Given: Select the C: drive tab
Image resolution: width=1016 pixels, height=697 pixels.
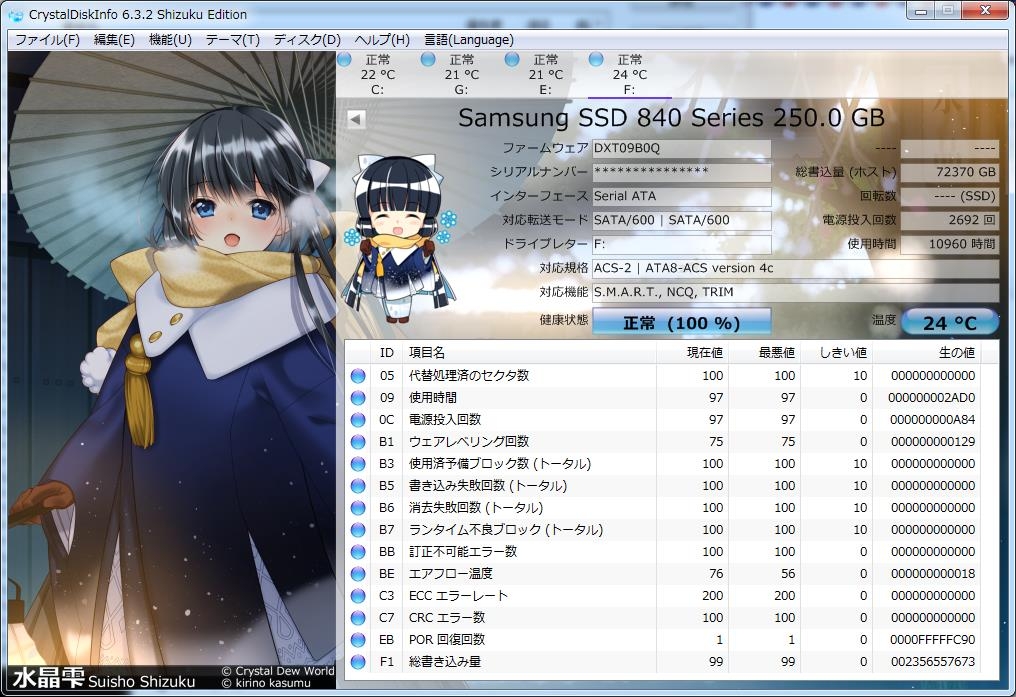Looking at the screenshot, I should click(378, 74).
